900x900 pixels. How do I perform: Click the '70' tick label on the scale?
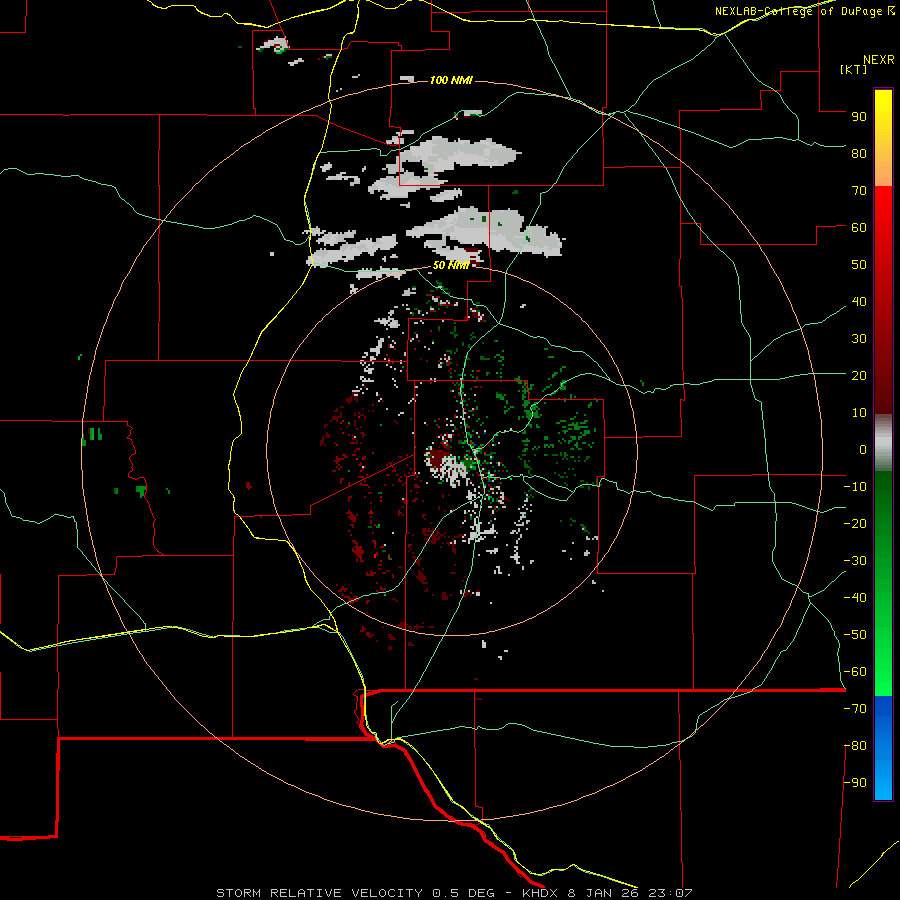859,191
